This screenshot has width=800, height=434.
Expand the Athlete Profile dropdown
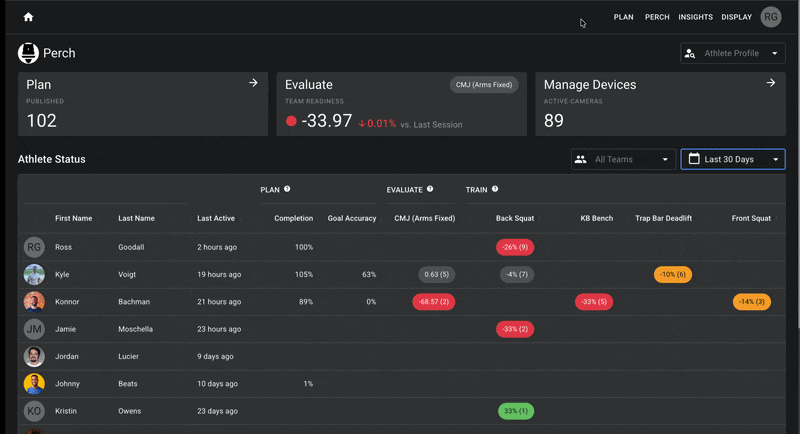click(x=733, y=54)
